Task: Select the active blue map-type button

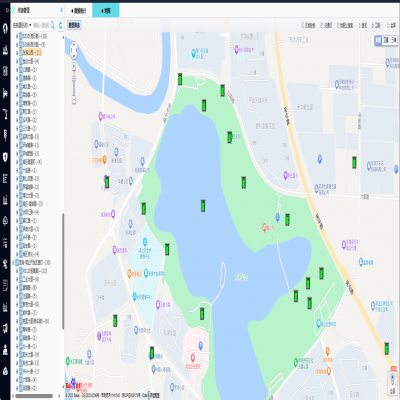Action: [378, 40]
